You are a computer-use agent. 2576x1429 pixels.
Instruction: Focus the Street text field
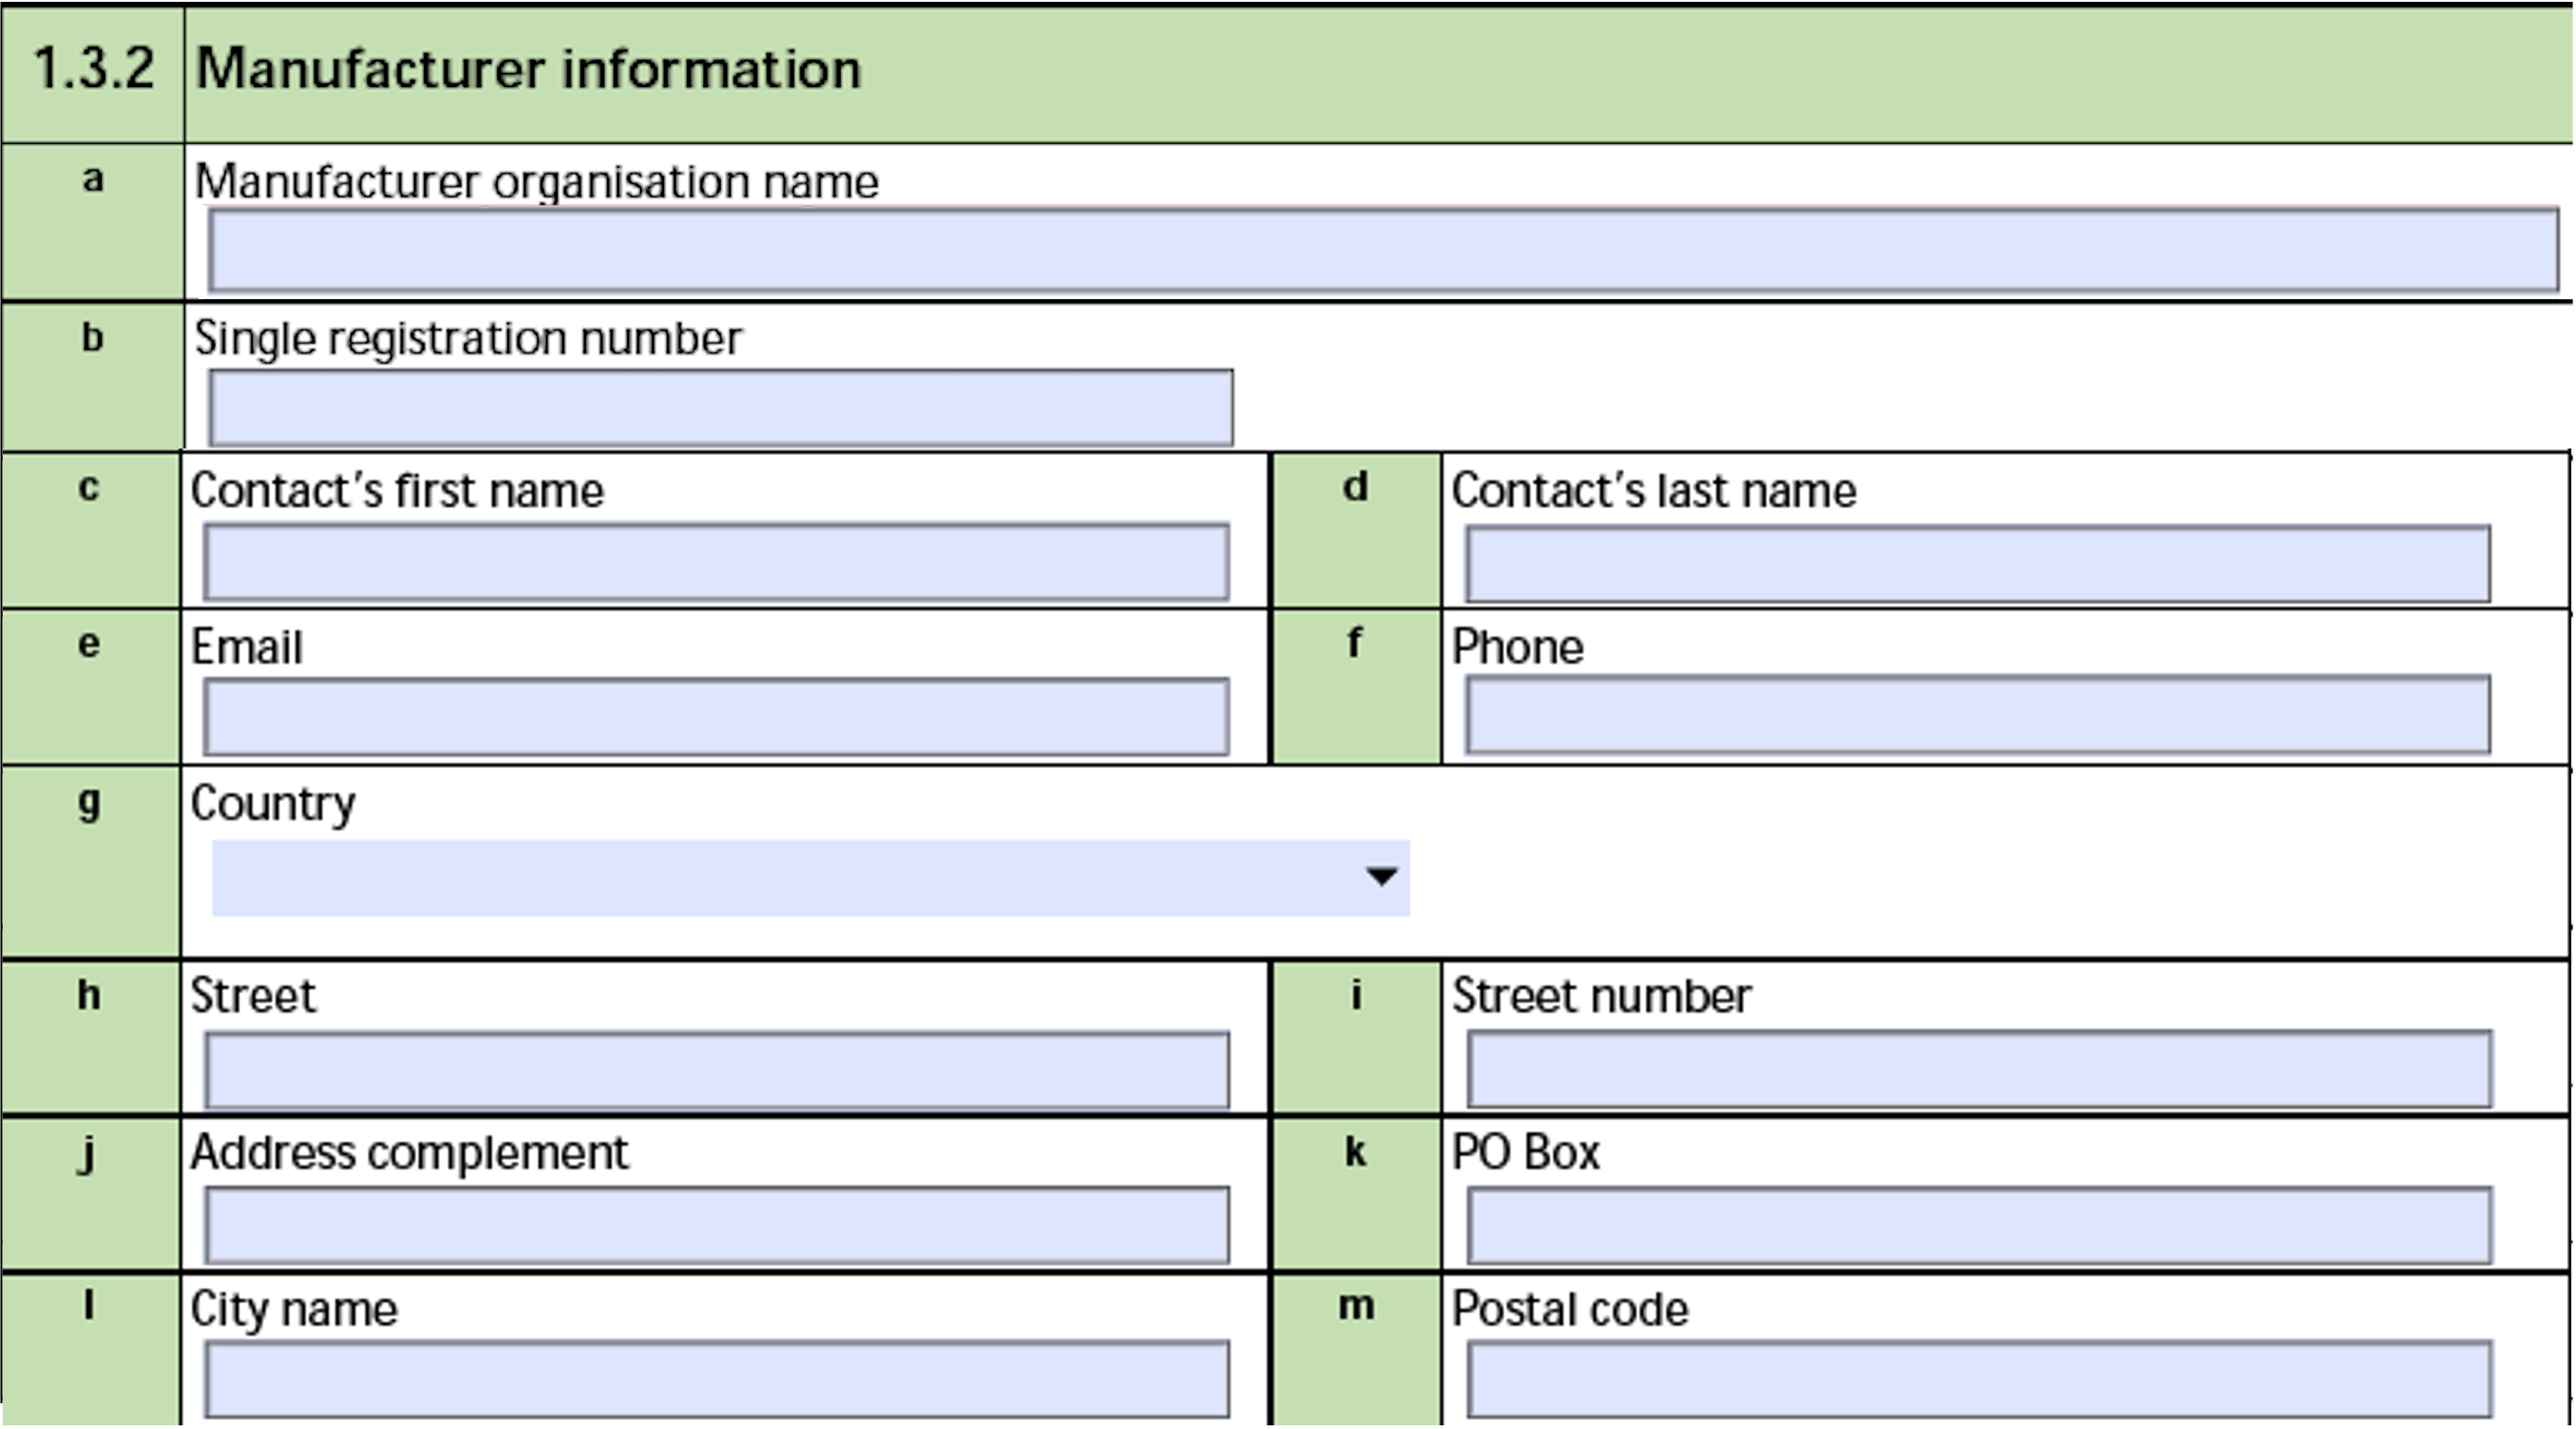pos(717,1071)
